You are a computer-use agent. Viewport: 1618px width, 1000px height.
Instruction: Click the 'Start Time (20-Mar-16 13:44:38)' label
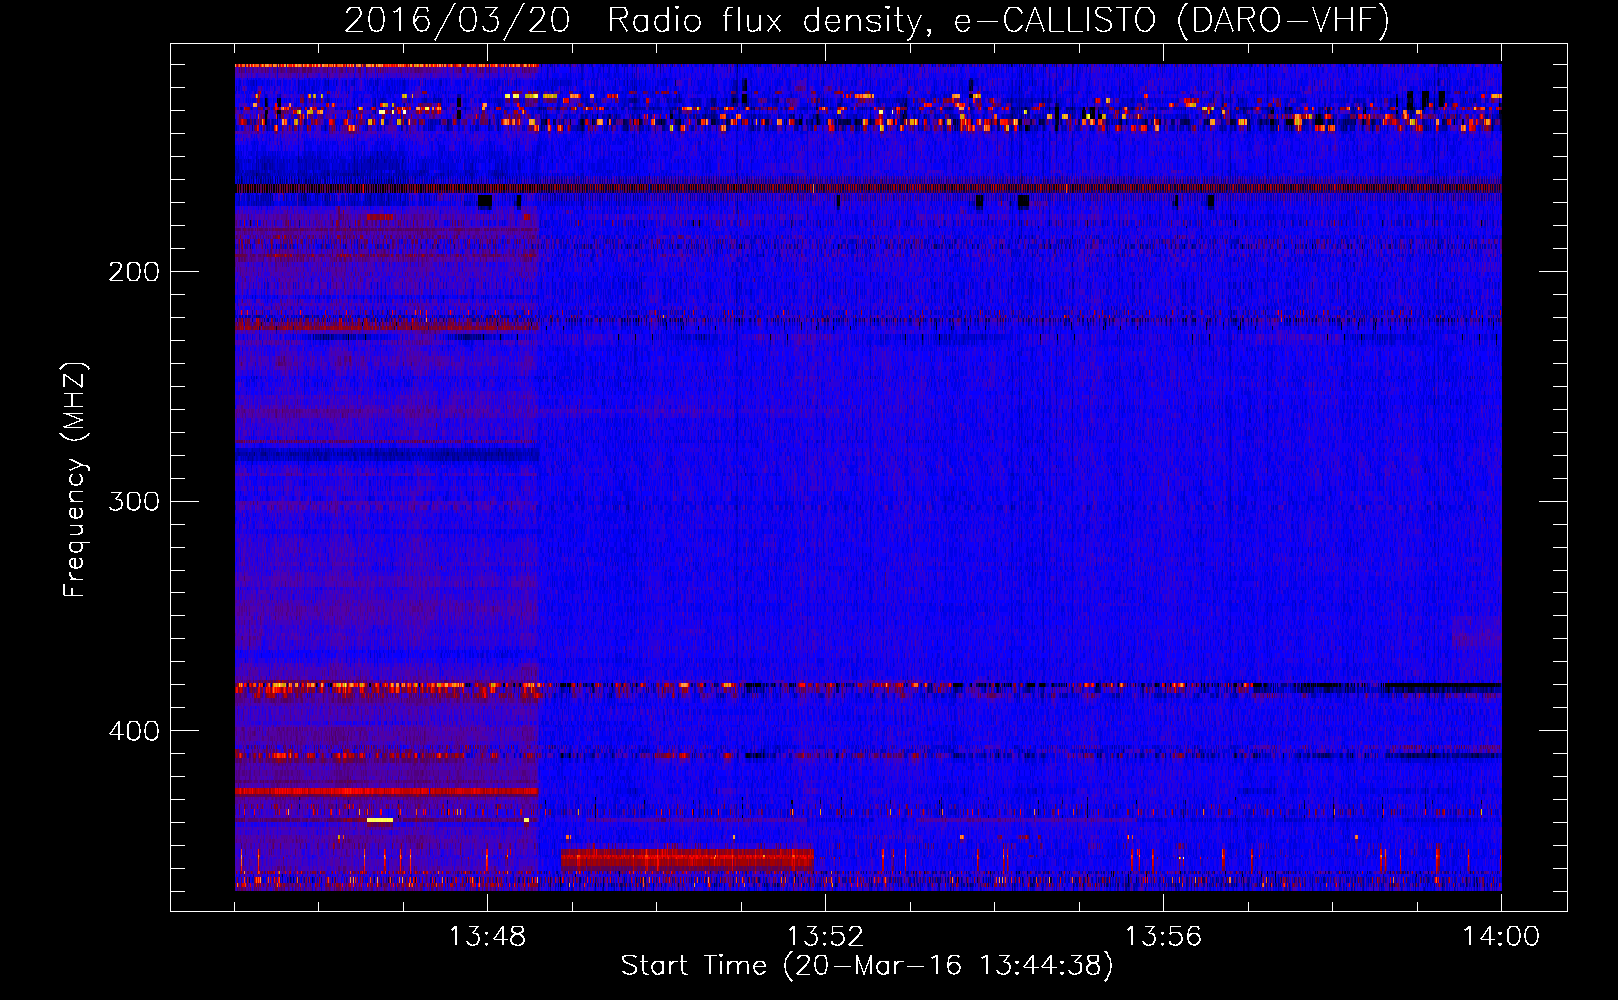[867, 966]
